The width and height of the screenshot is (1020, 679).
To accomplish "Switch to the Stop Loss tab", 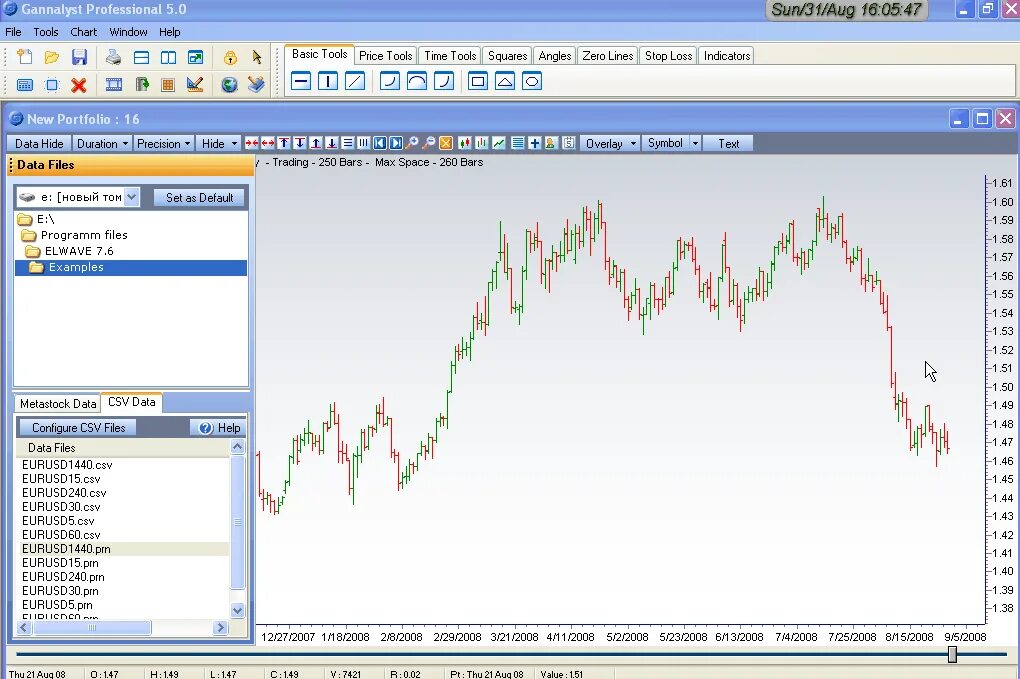I will tap(668, 56).
